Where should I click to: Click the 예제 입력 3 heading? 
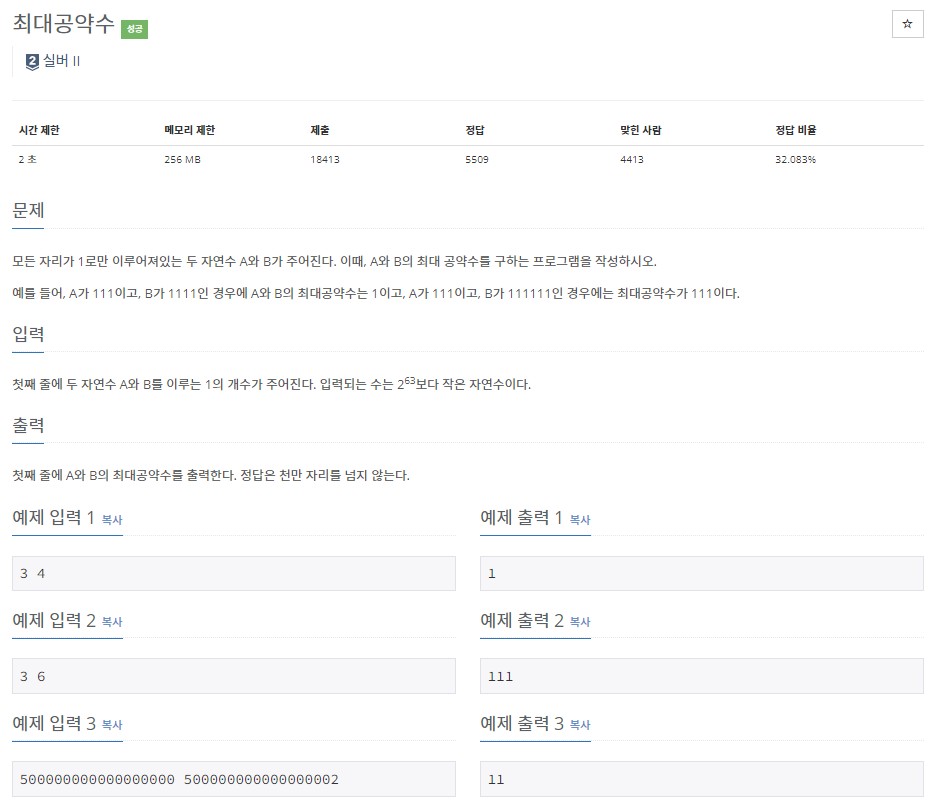pyautogui.click(x=54, y=723)
